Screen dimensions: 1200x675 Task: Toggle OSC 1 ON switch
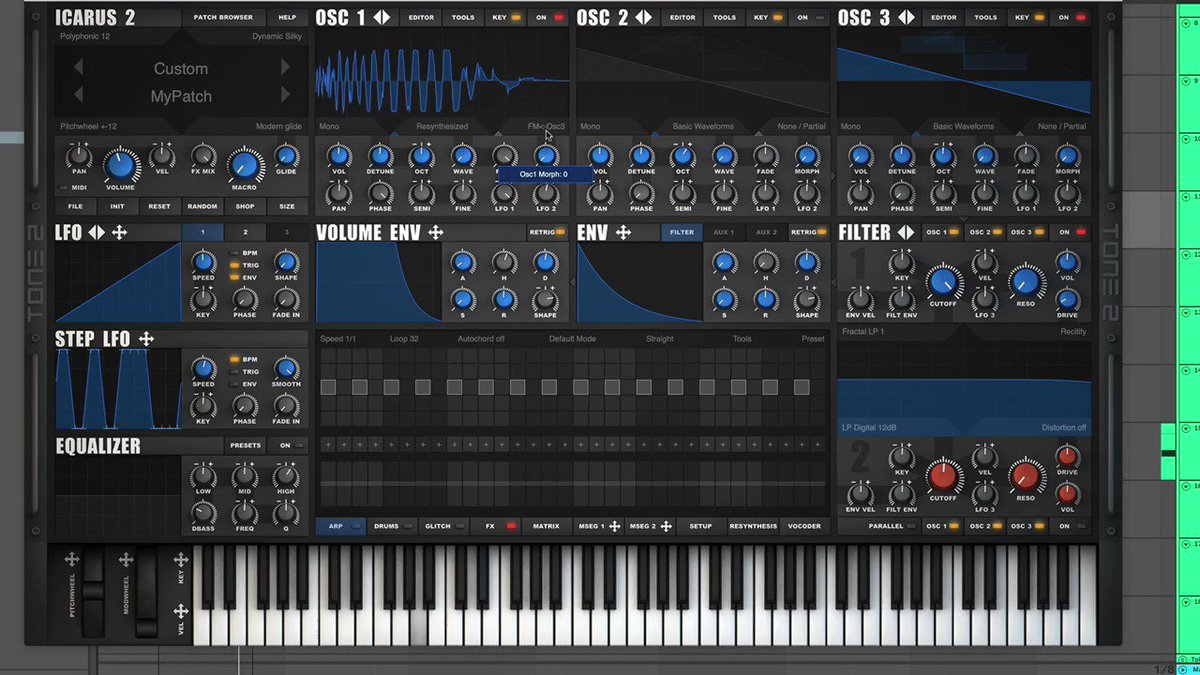pyautogui.click(x=549, y=17)
